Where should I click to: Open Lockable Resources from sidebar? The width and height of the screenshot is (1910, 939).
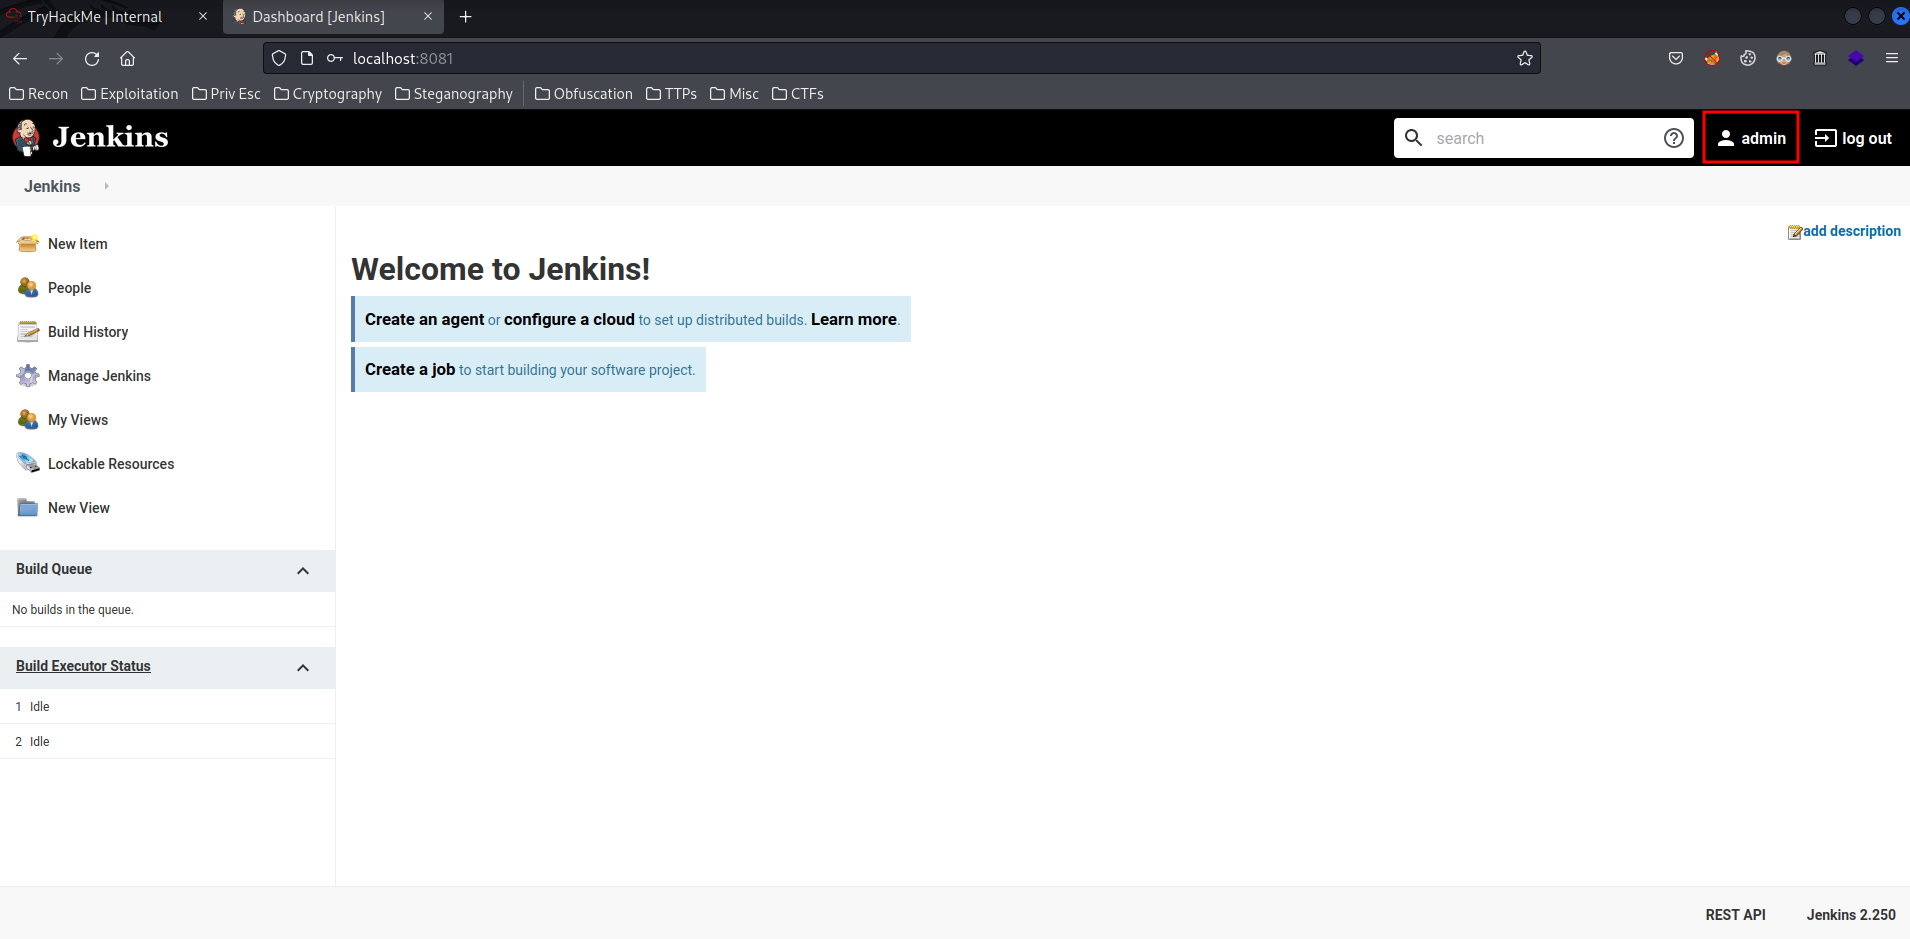111,464
